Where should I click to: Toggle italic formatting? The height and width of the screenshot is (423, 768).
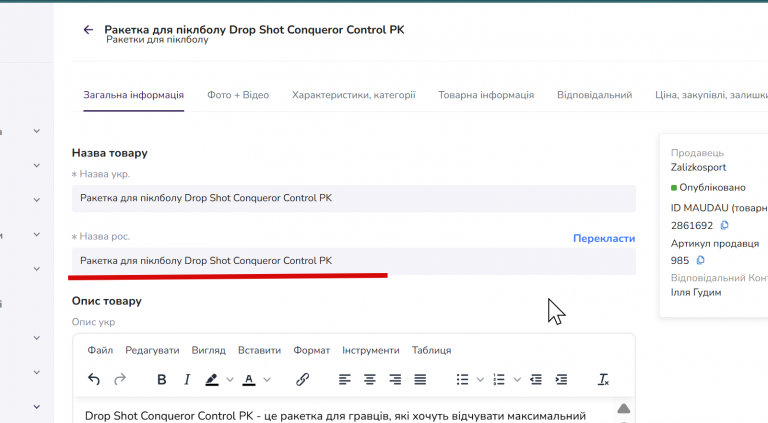(187, 379)
